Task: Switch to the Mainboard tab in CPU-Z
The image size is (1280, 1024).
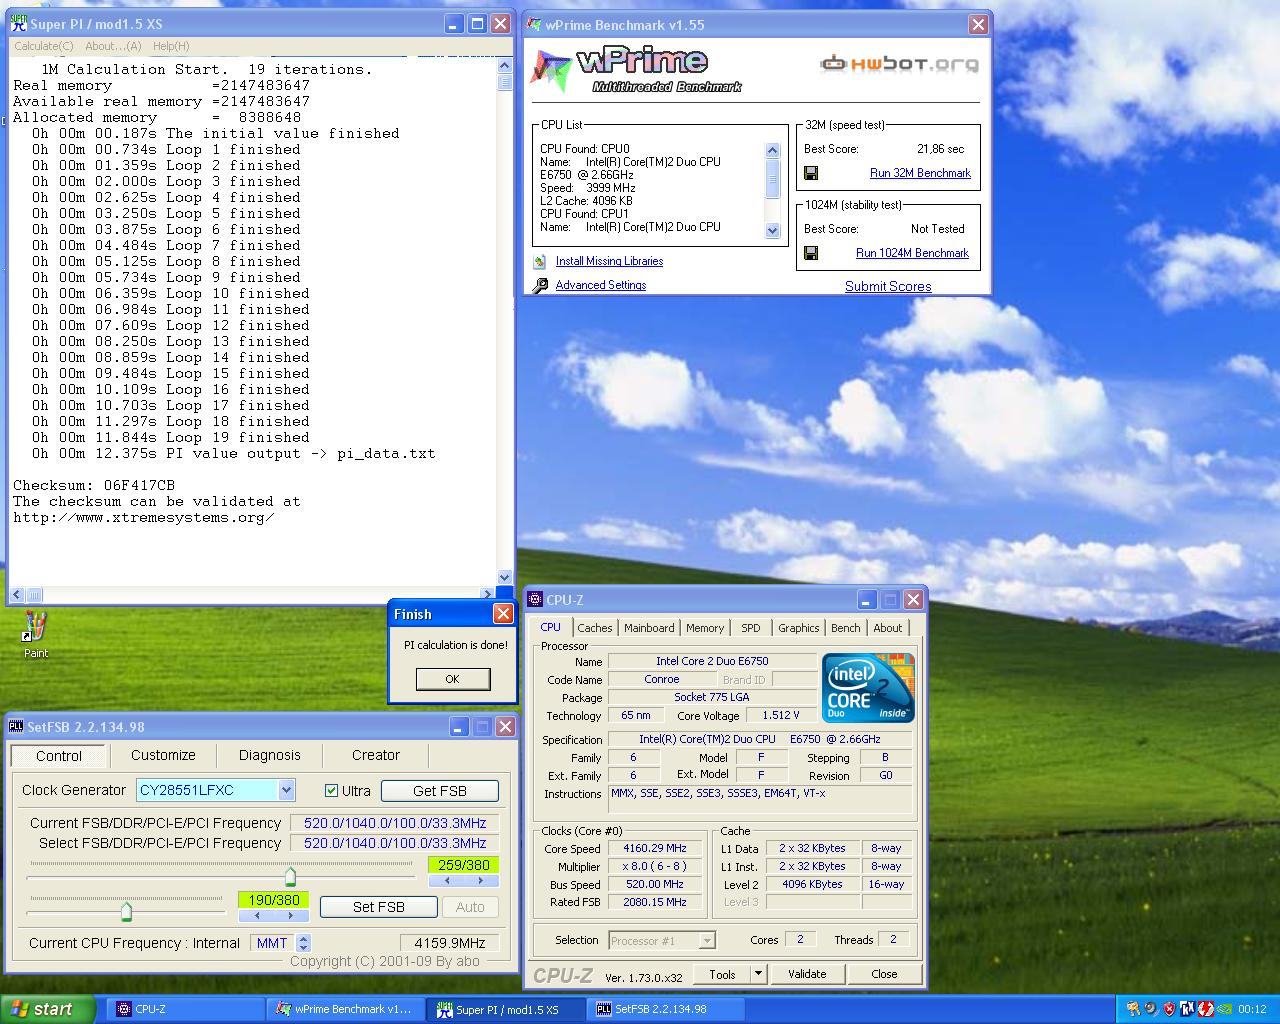Action: click(x=649, y=628)
